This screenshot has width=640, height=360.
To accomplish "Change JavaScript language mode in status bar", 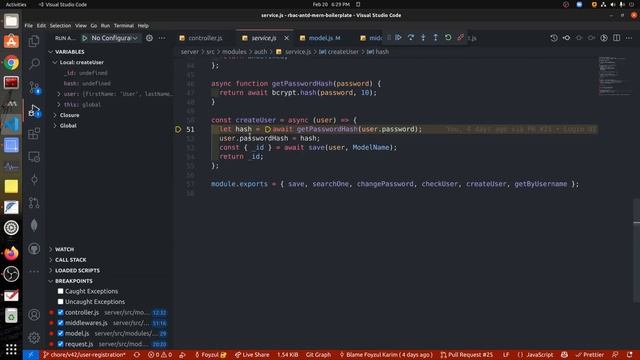I will pyautogui.click(x=540, y=355).
